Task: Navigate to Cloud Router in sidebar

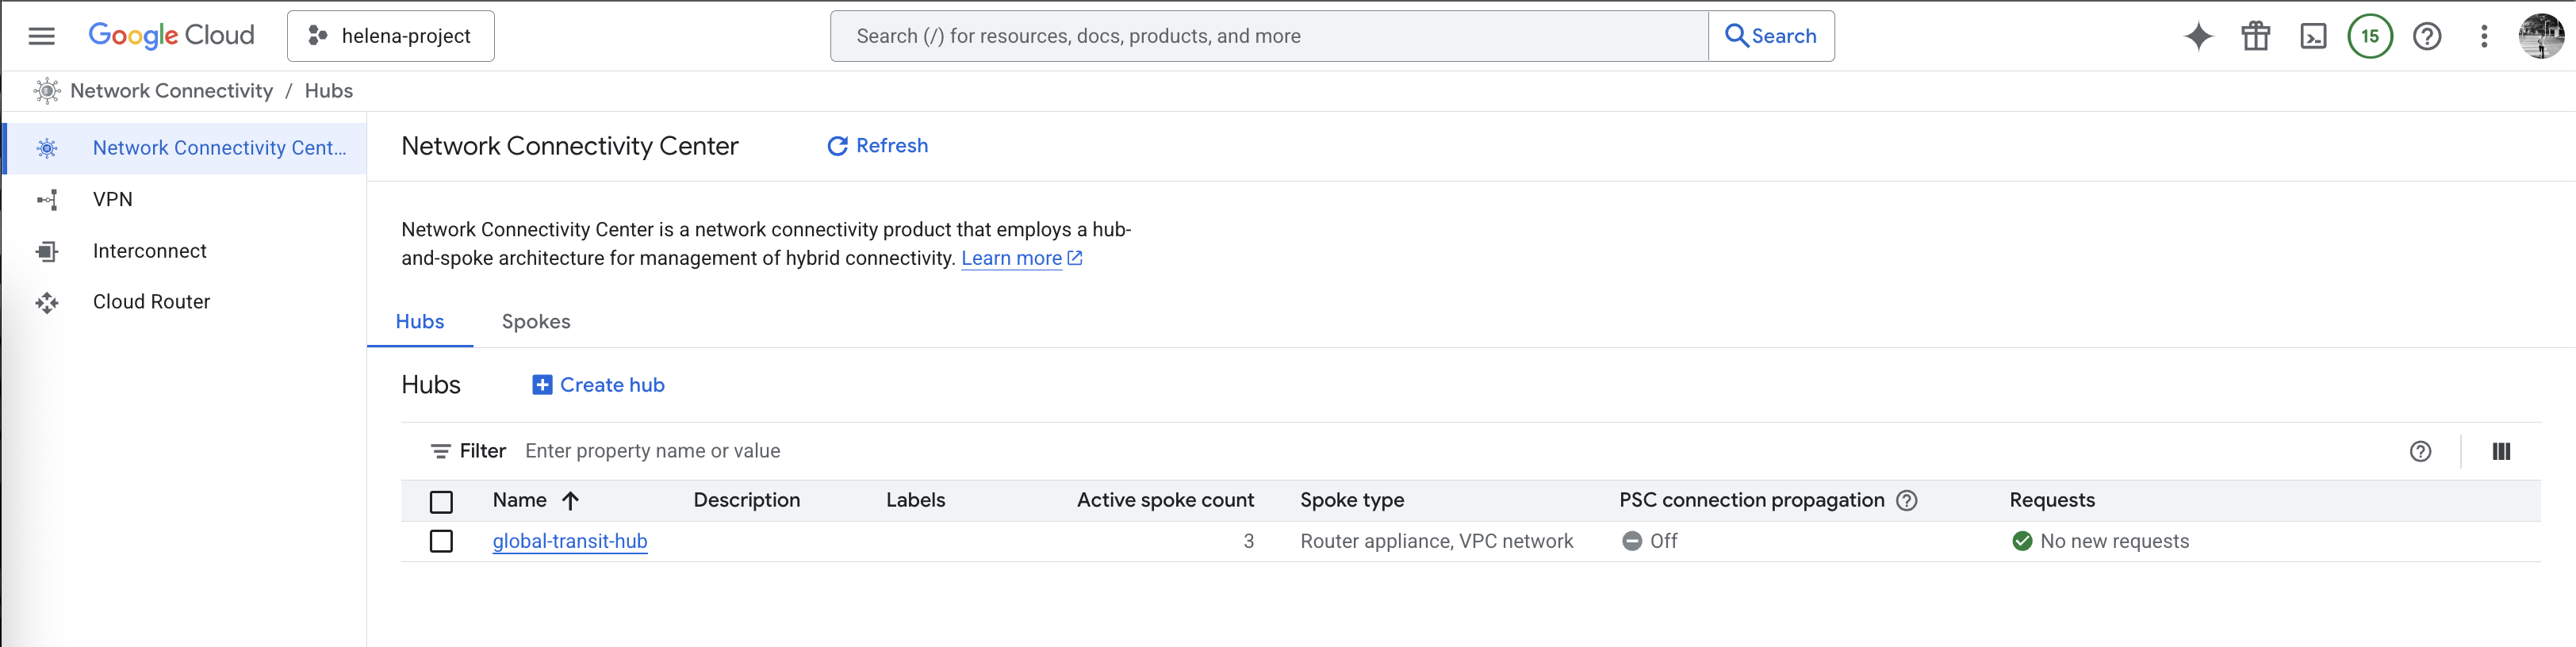Action: [x=151, y=302]
